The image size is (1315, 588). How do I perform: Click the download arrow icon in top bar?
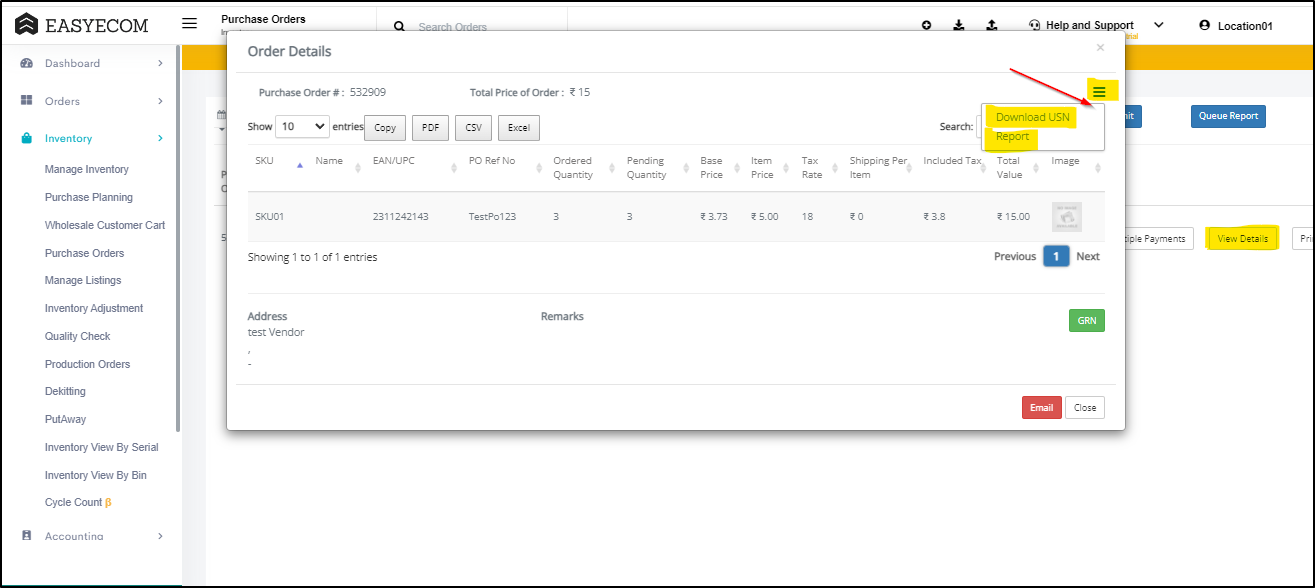tap(959, 26)
